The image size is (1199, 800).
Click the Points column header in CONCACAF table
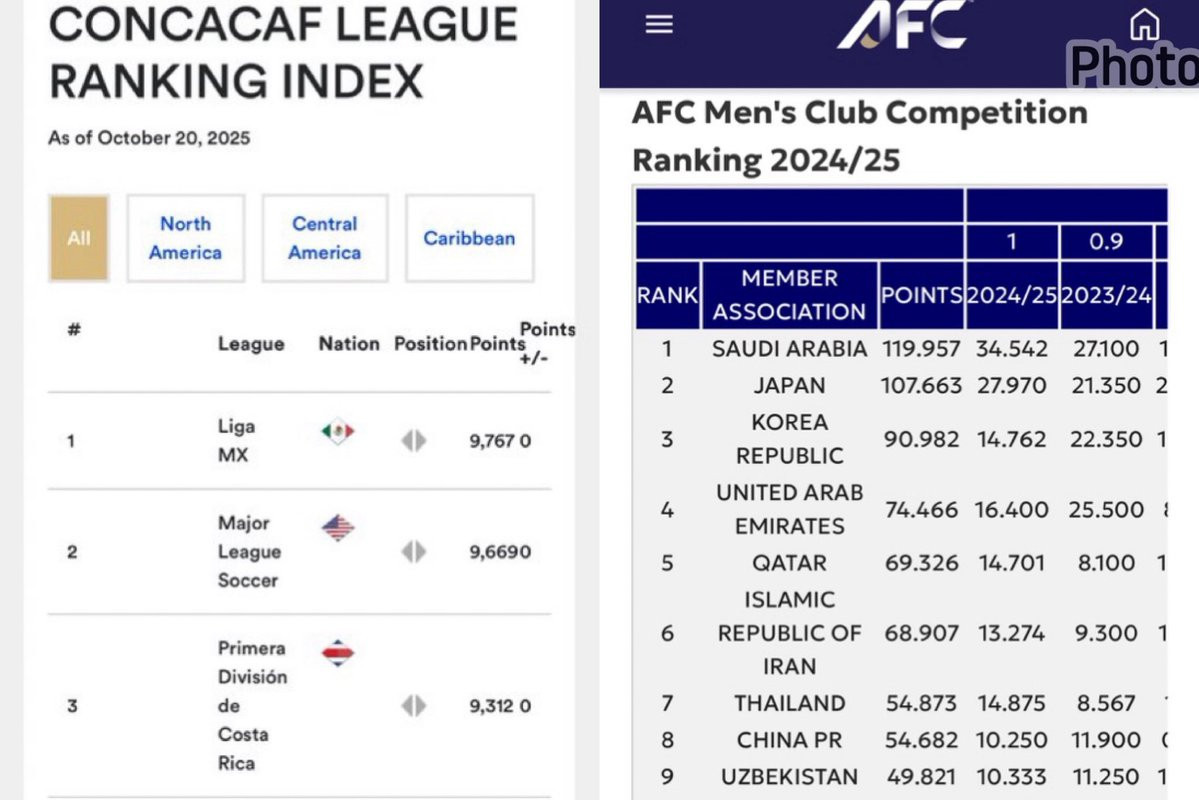point(497,344)
